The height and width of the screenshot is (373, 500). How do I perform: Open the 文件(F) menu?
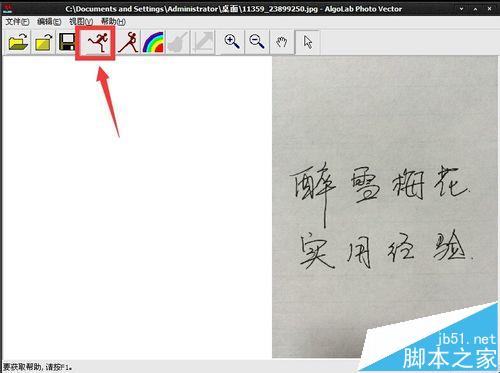[x=17, y=22]
